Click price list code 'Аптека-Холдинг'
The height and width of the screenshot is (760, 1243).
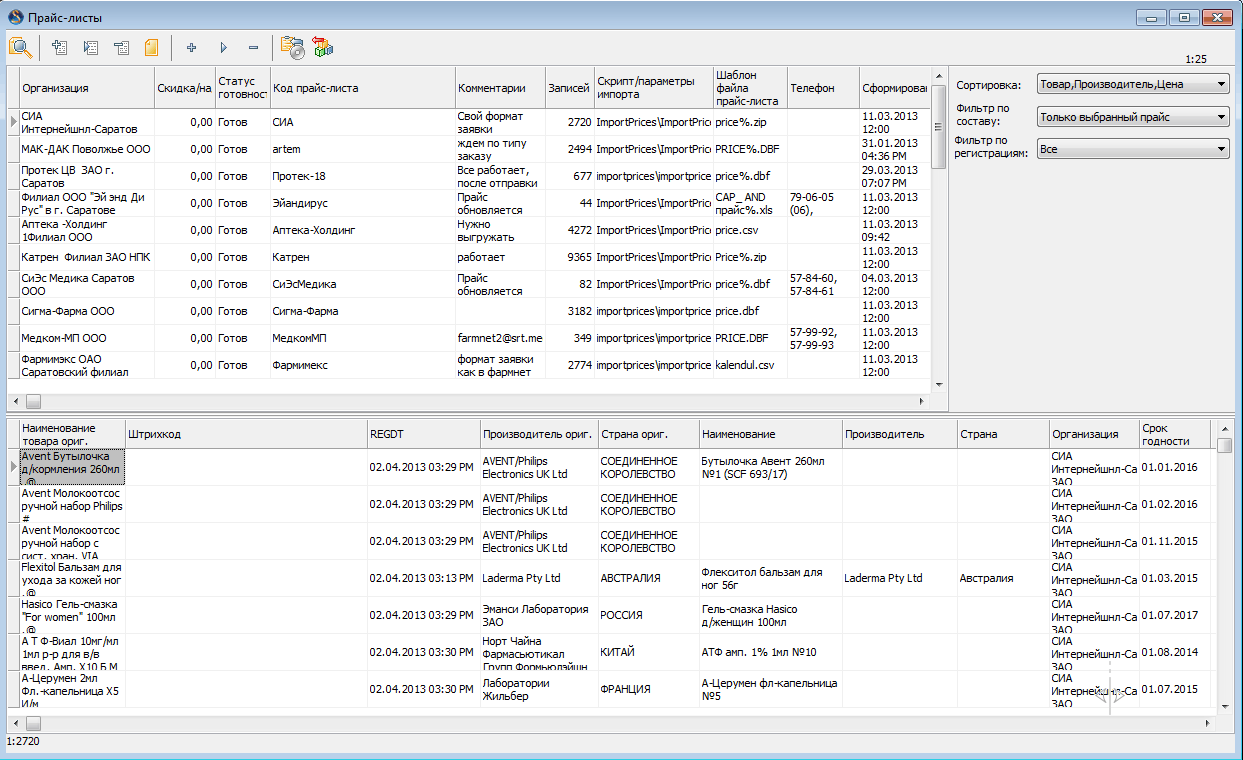pyautogui.click(x=362, y=230)
